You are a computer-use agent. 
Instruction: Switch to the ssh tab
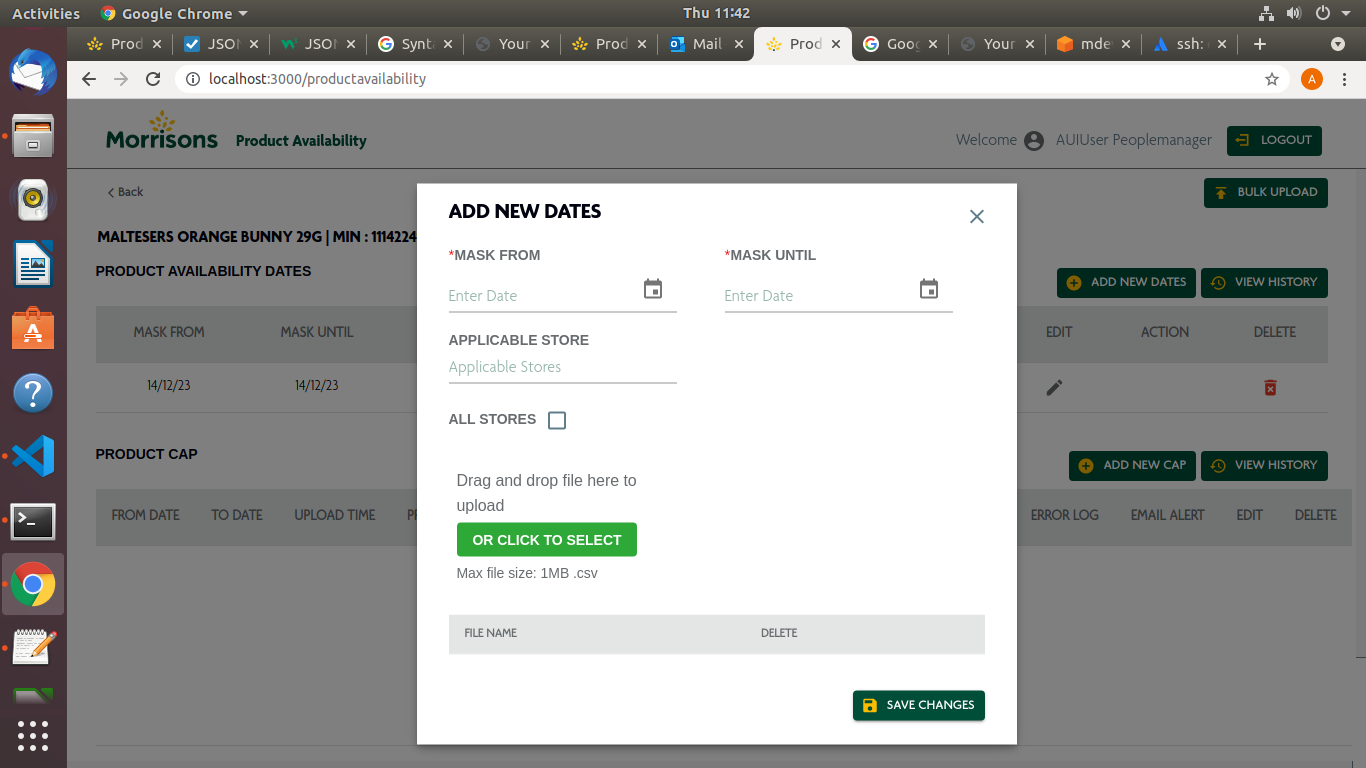click(x=1191, y=44)
